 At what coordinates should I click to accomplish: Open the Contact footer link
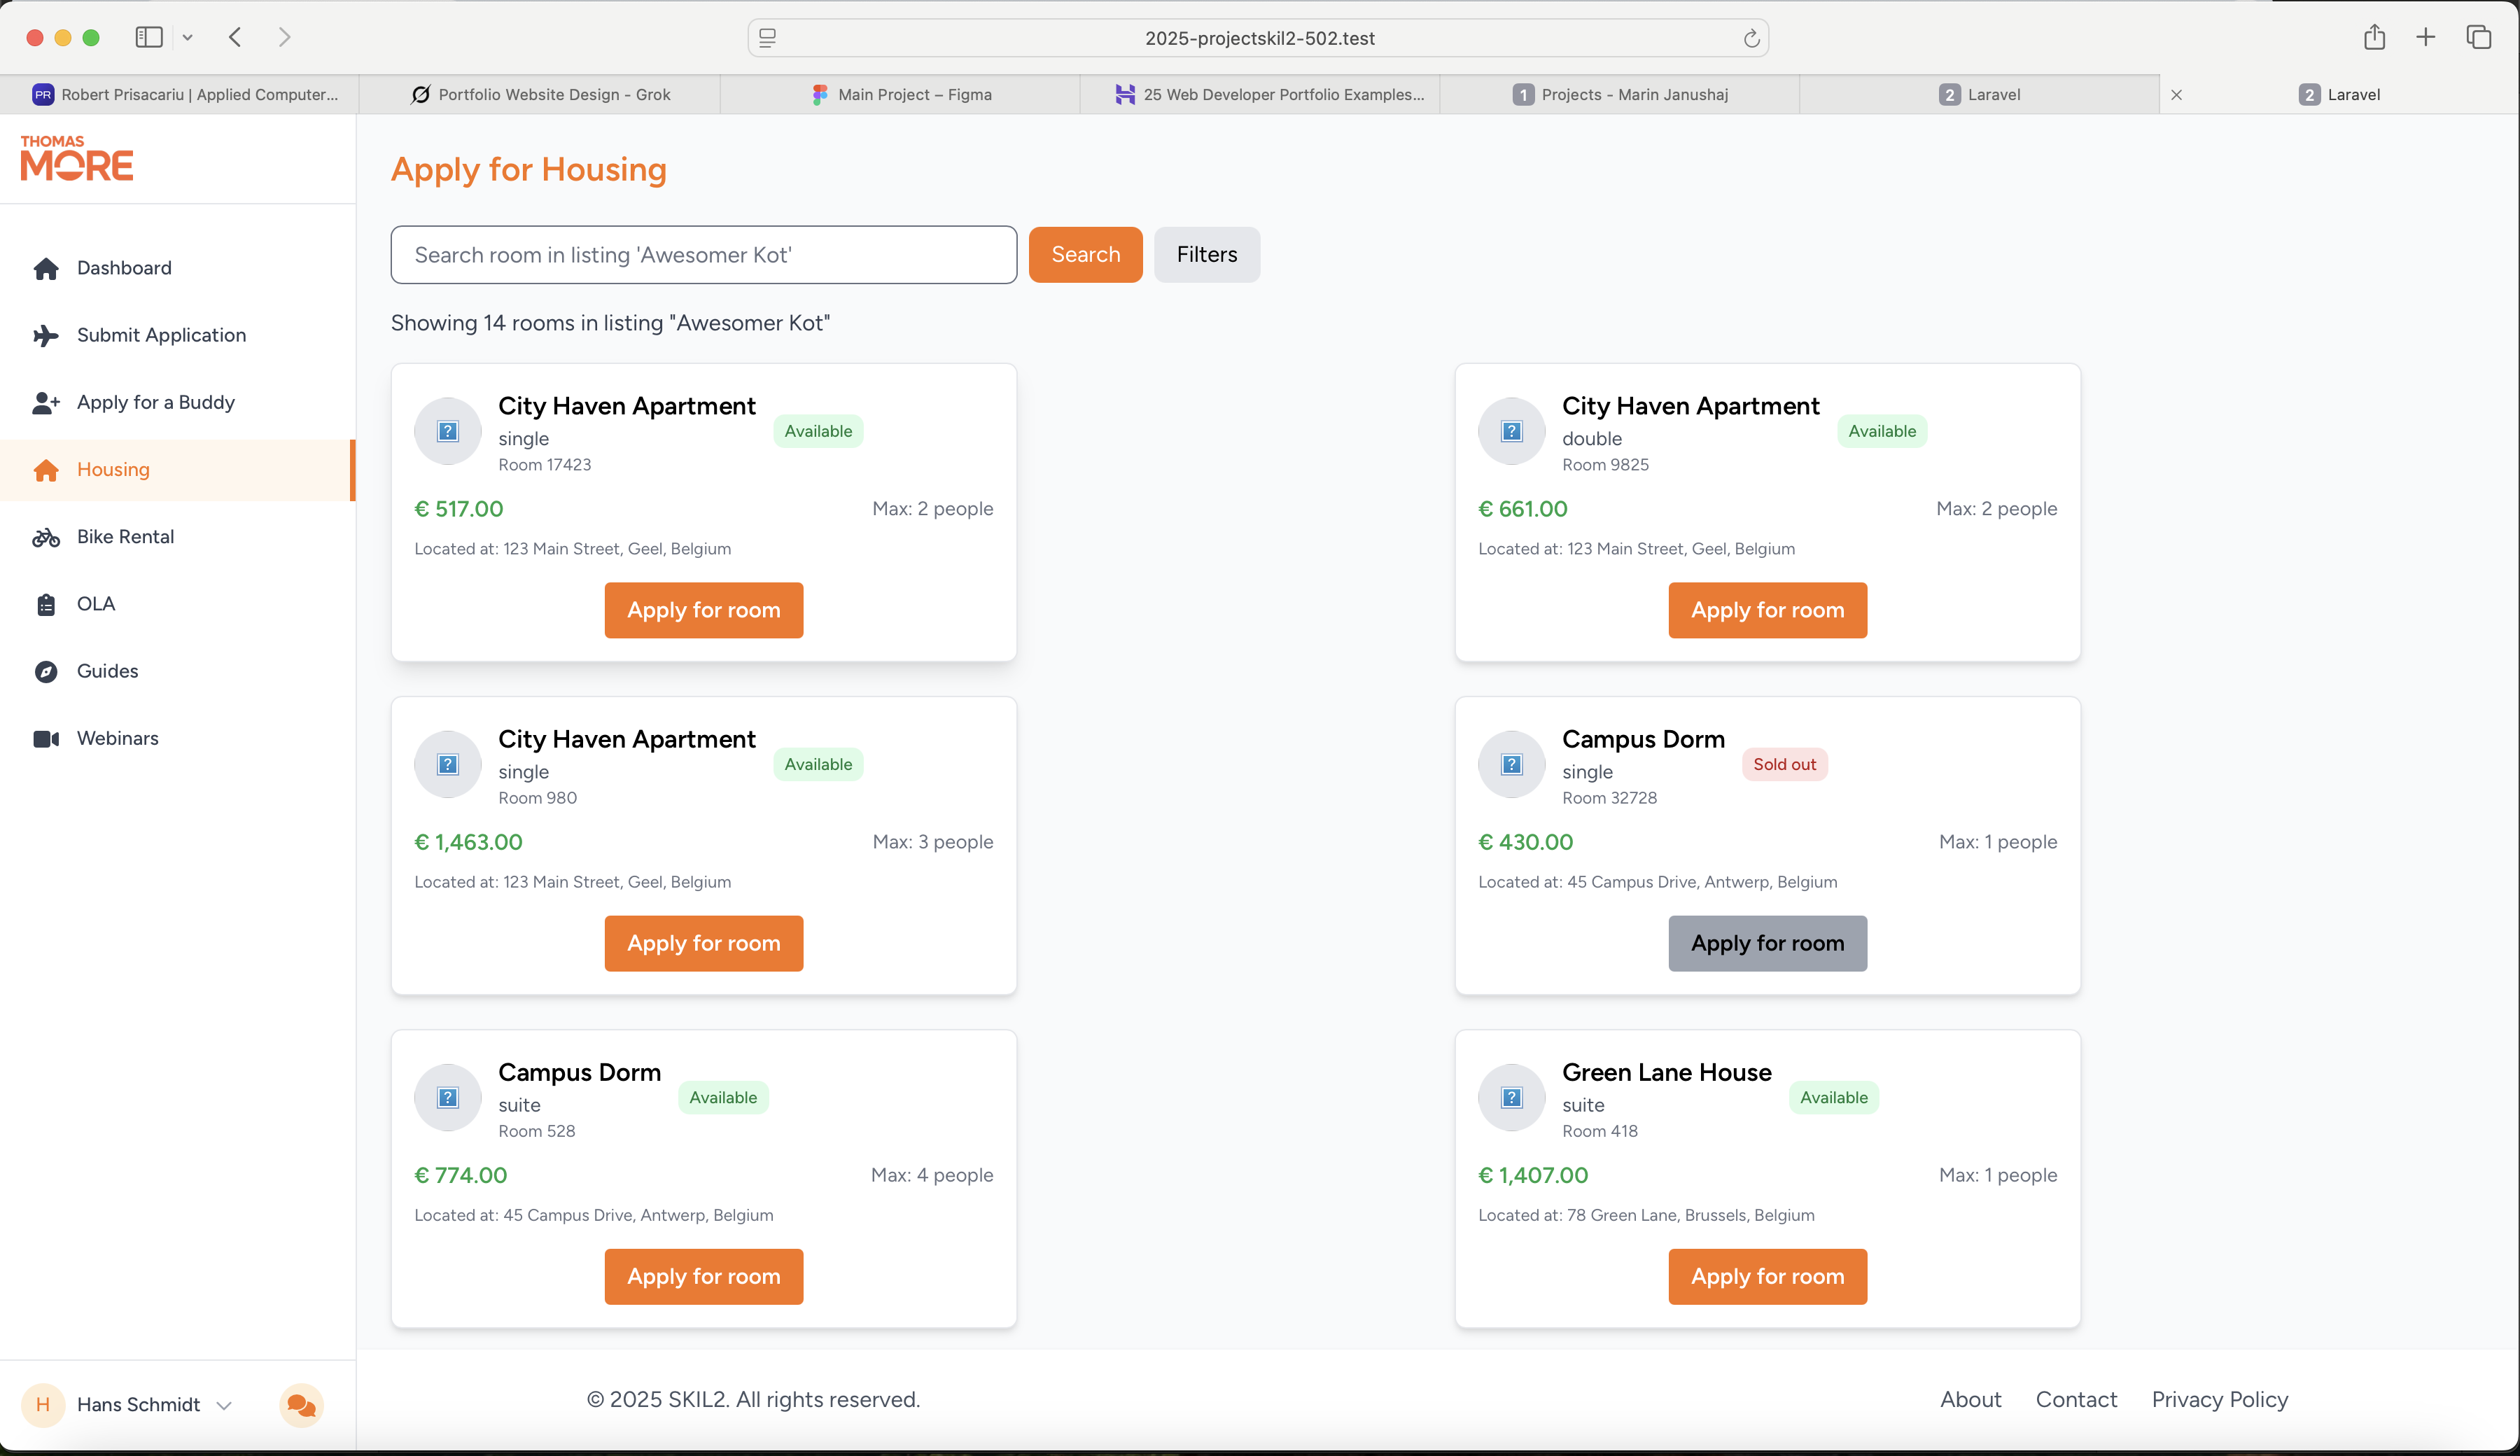2076,1400
